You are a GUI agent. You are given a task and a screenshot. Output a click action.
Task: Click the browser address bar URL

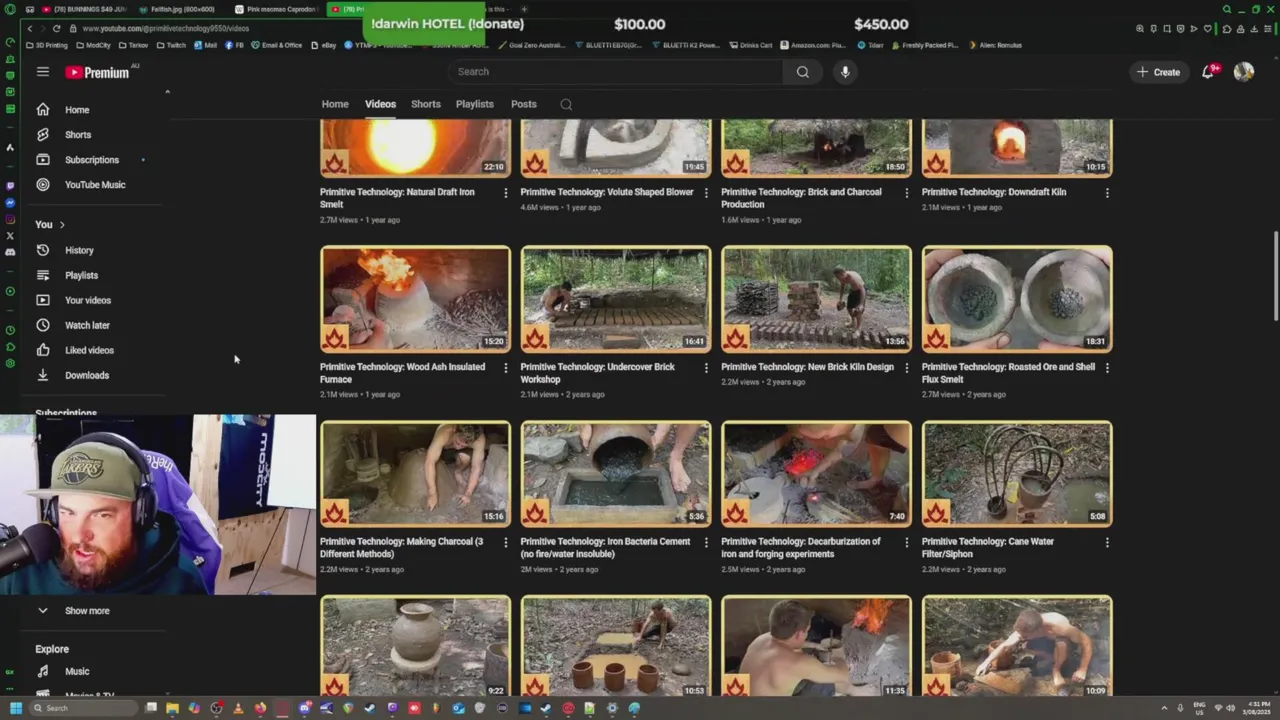(166, 29)
